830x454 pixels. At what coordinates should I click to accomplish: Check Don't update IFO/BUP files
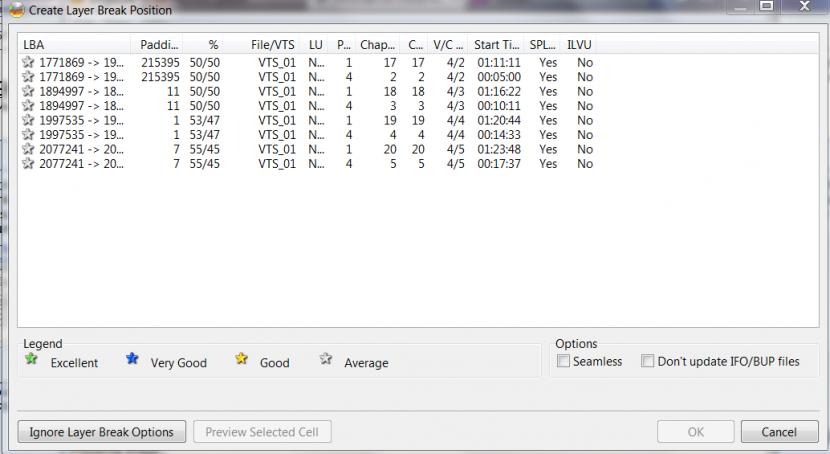pos(647,361)
